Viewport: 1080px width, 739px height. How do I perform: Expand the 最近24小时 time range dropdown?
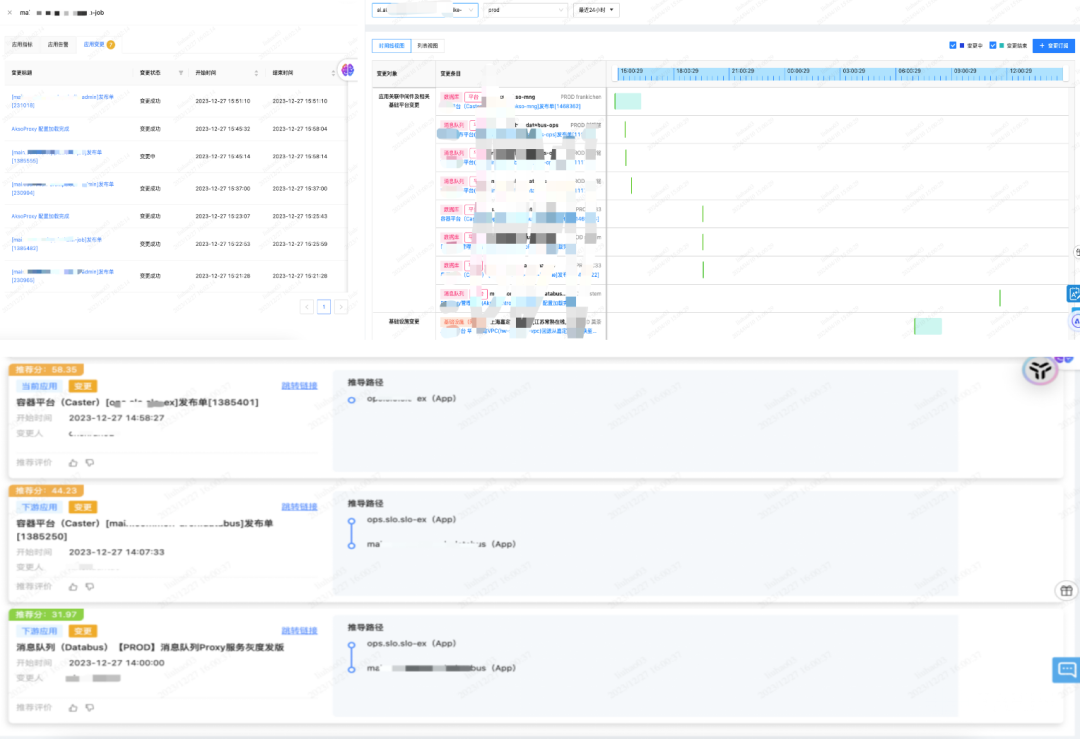(596, 10)
